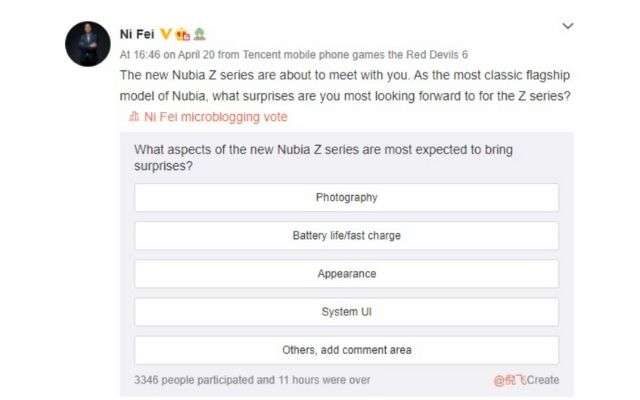
Task: Choose Battery life/fast charge poll option
Action: (x=346, y=236)
